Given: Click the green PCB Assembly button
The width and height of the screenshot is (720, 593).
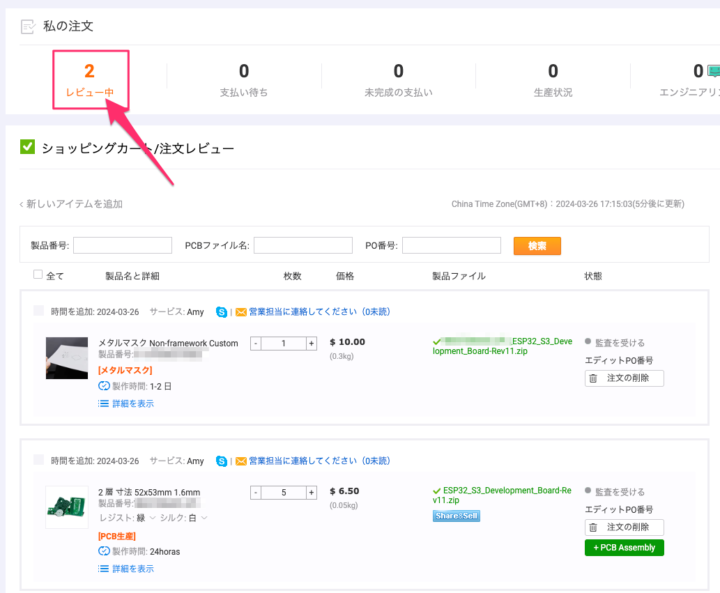Looking at the screenshot, I should coord(624,548).
